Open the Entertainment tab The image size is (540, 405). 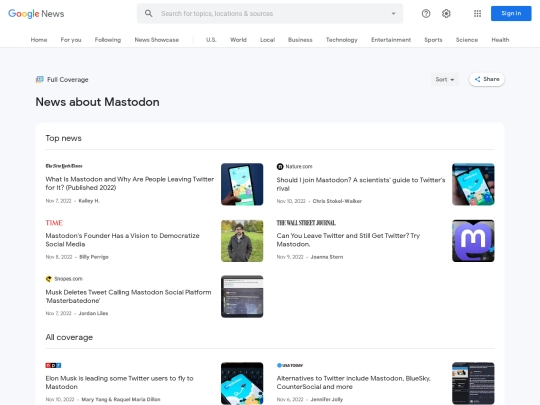click(x=391, y=40)
